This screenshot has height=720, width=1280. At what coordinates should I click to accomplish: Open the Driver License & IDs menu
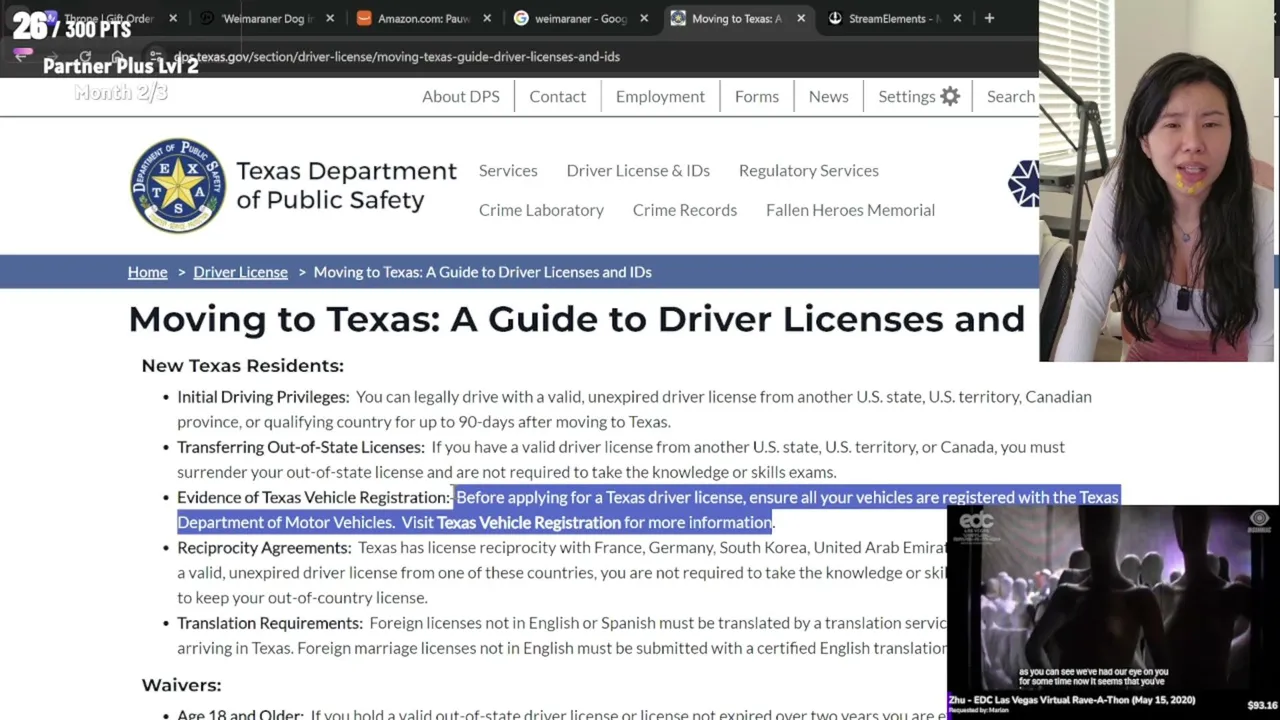638,171
